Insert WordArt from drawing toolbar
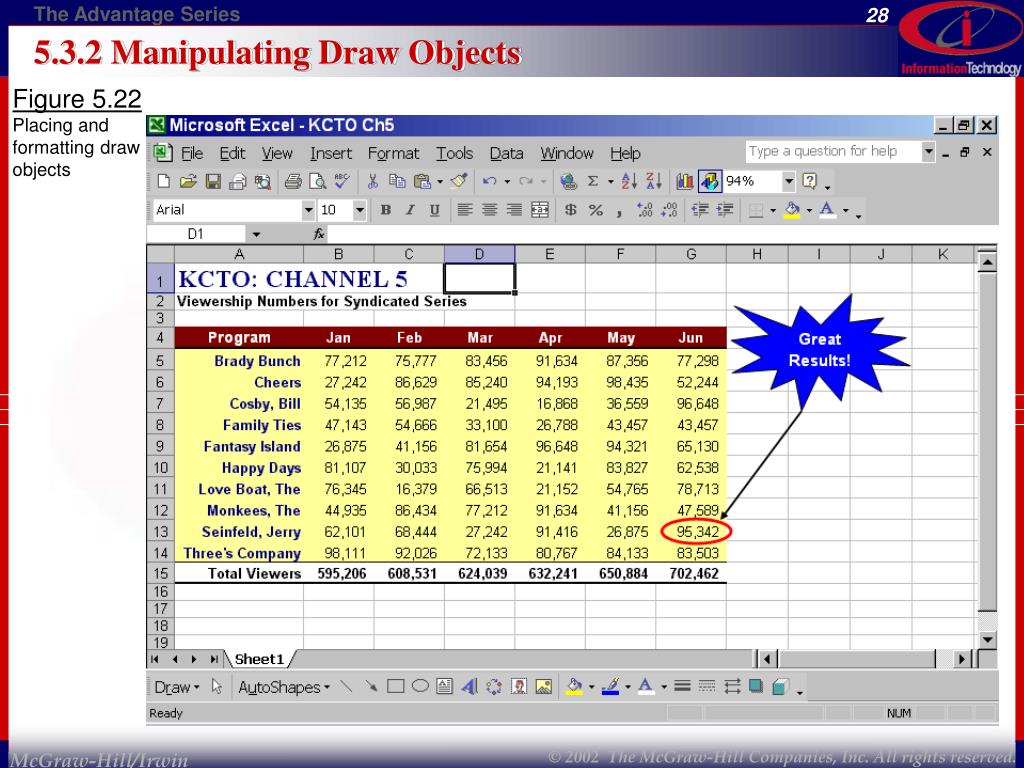 (x=469, y=686)
